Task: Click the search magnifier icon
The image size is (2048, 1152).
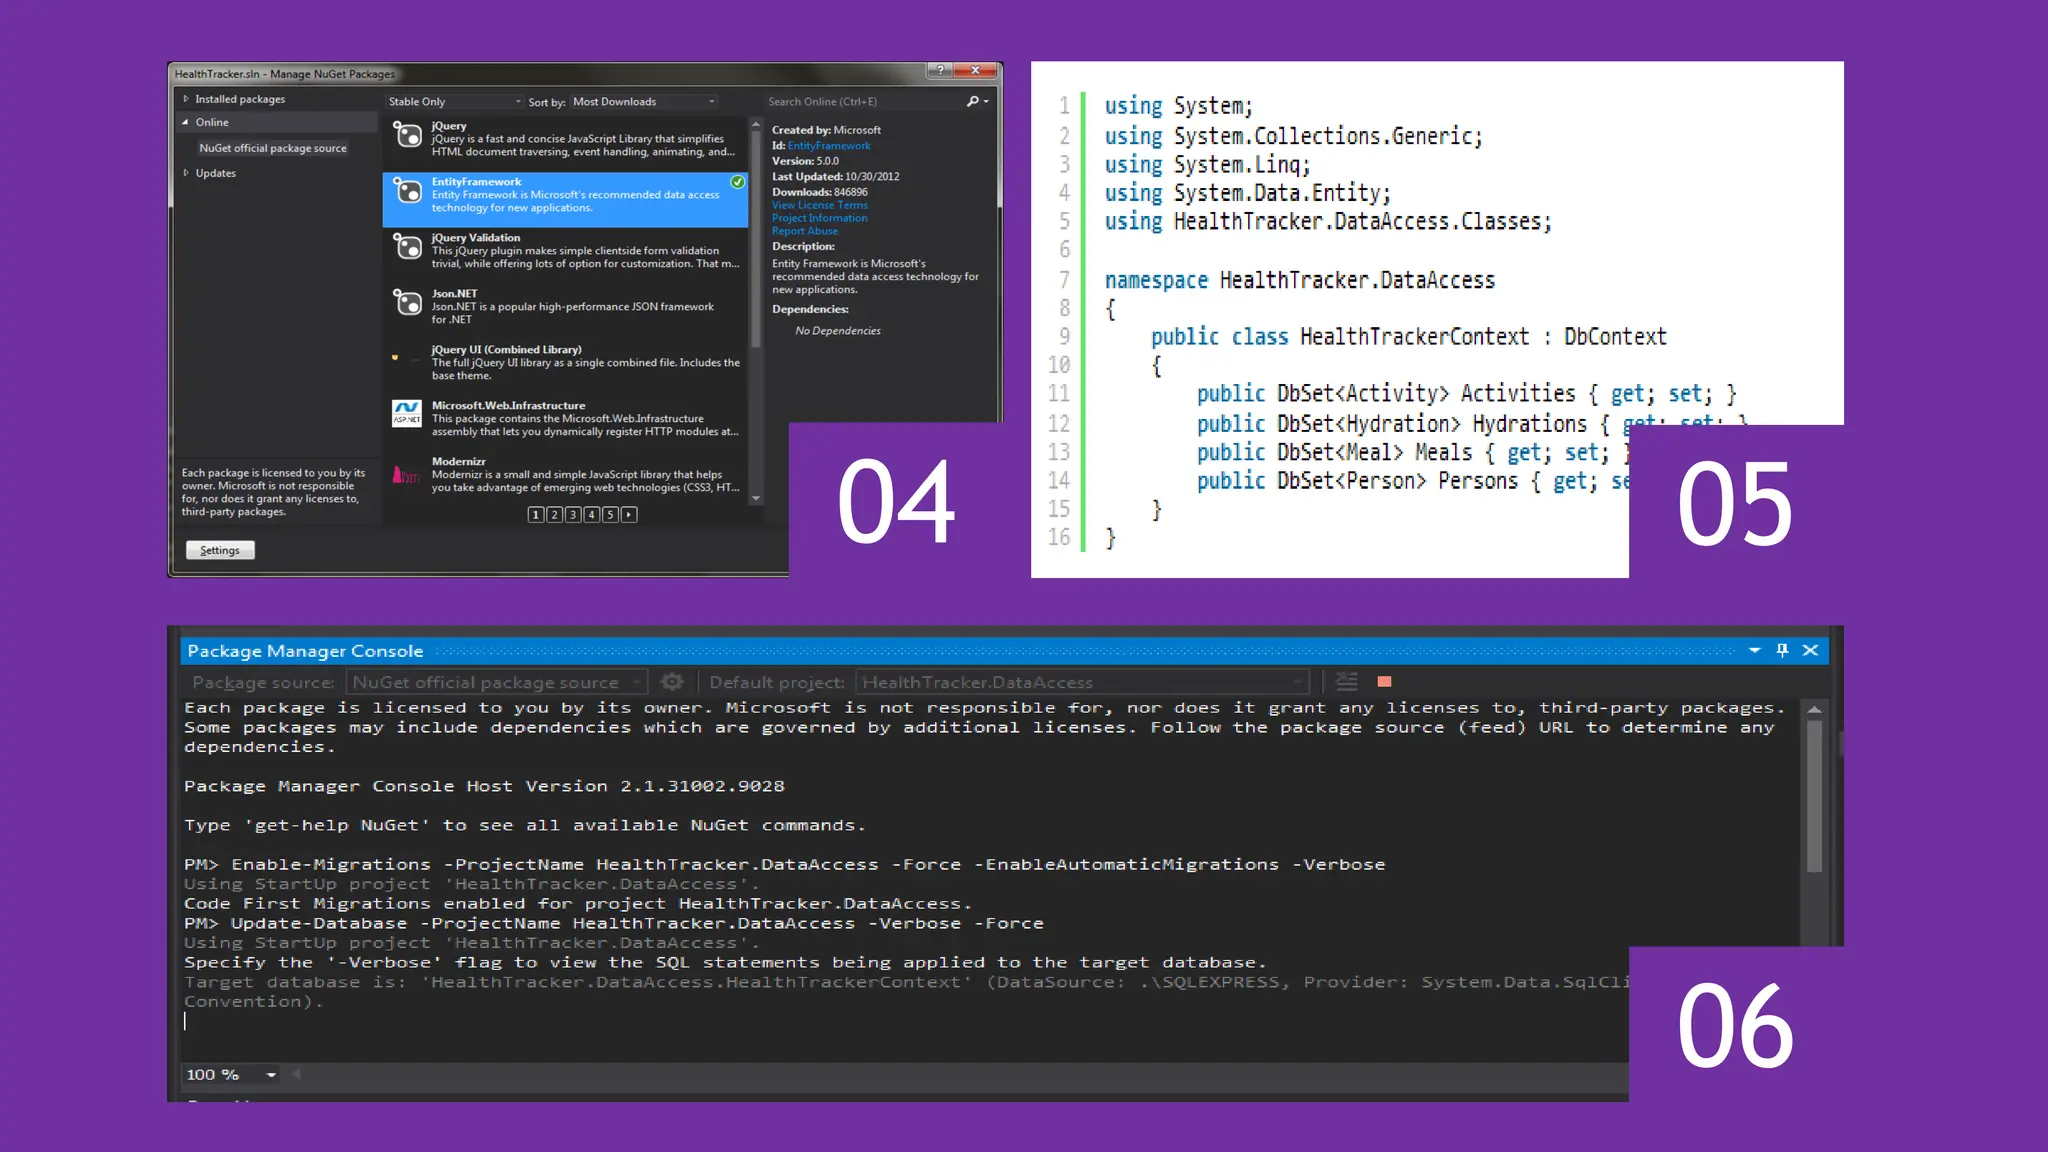Action: click(973, 101)
